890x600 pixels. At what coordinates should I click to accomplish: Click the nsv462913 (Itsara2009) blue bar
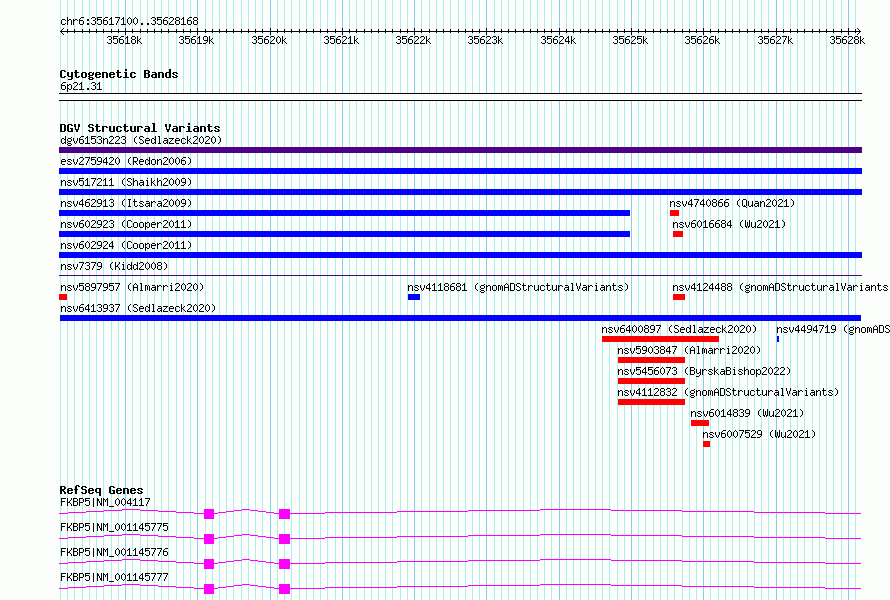coord(345,213)
